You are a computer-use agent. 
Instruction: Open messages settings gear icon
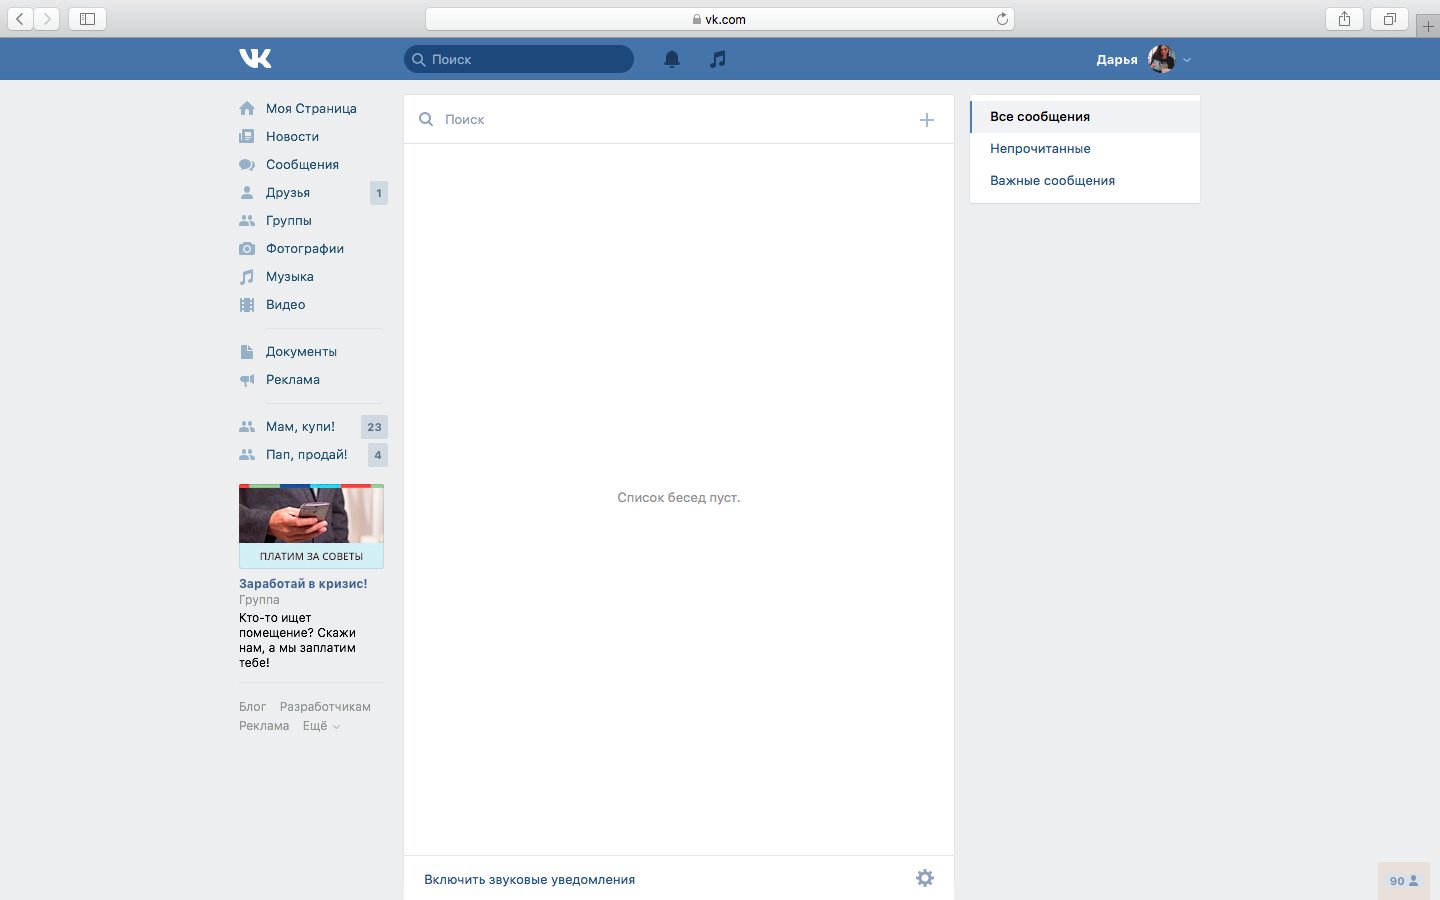(925, 878)
